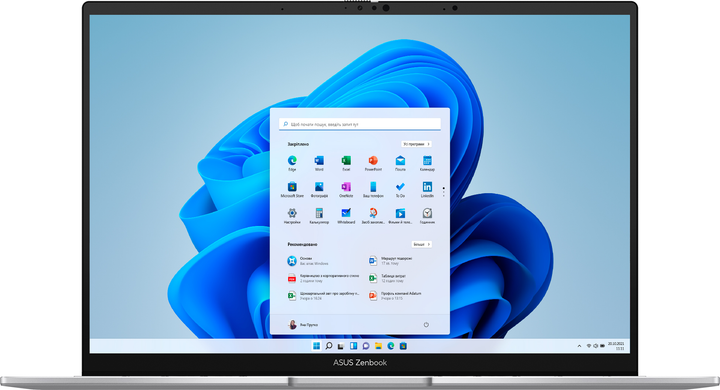Open the Excel pinned app
This screenshot has height=390, width=720.
point(346,163)
